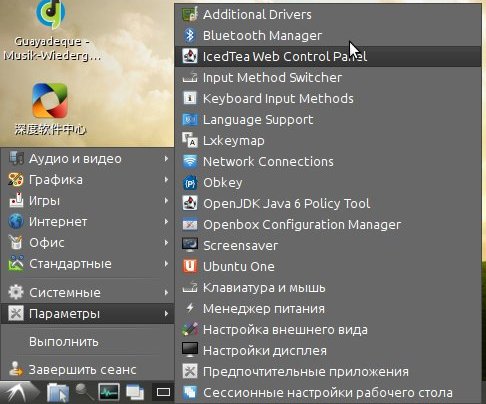Open the Стандартные menu category
Viewport: 486px width, 404px height.
click(88, 264)
